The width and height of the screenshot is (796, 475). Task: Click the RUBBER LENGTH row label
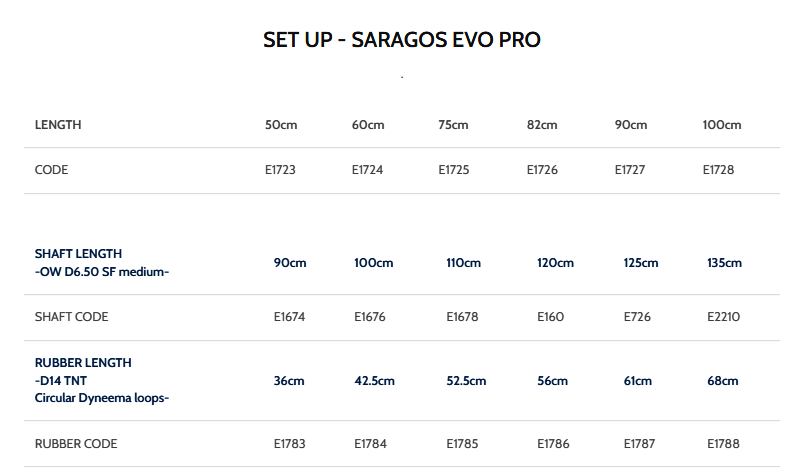click(83, 362)
